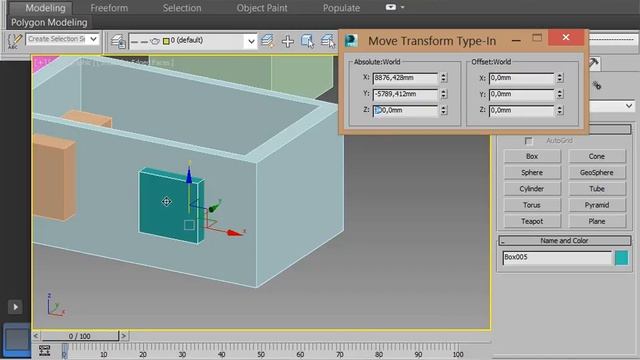Click the Offset X value spinner
Viewport: 640px width, 360px height.
click(x=560, y=78)
